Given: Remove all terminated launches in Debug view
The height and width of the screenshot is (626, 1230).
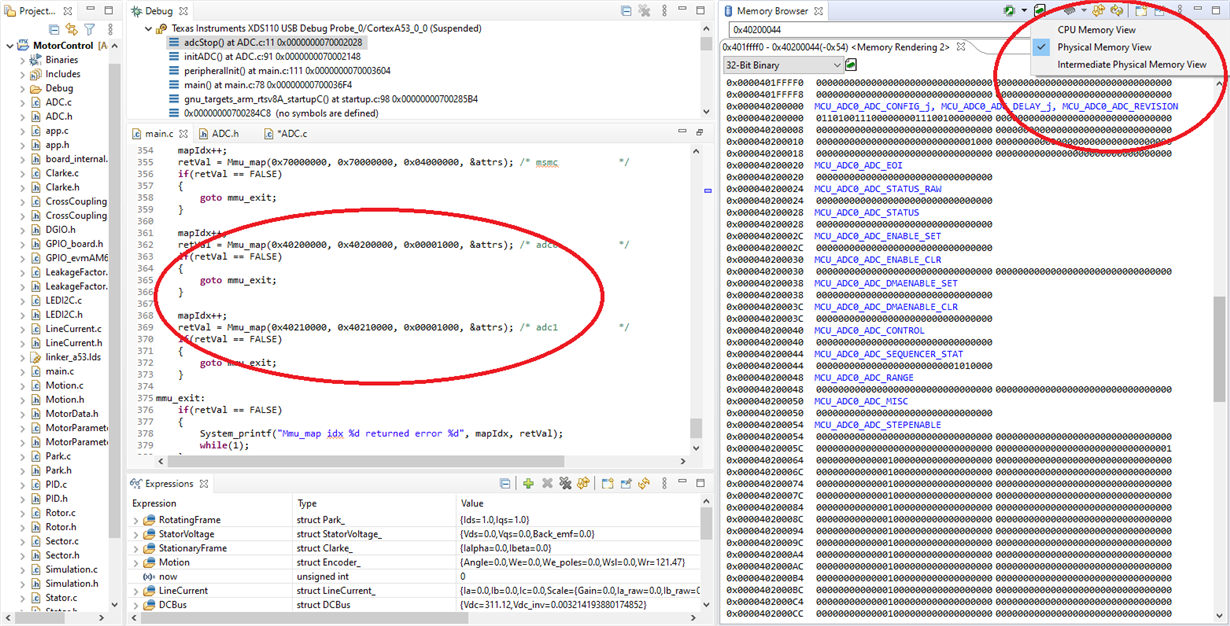Looking at the screenshot, I should 645,10.
